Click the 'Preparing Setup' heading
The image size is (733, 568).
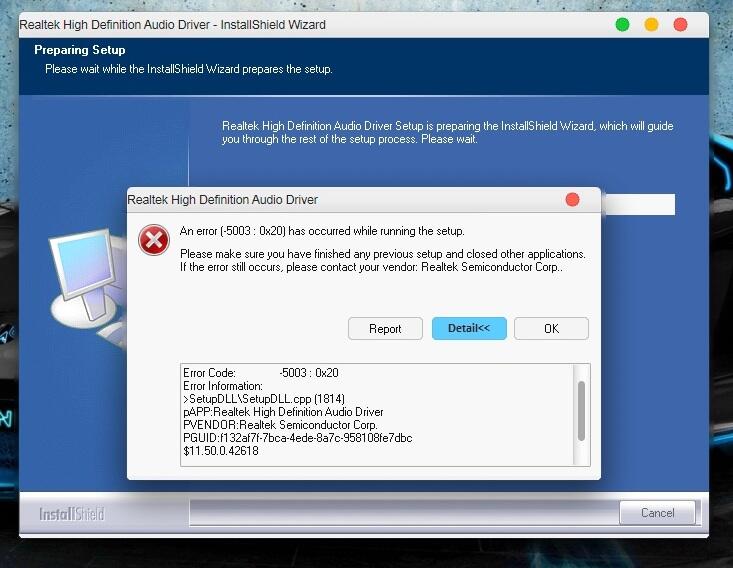[79, 50]
